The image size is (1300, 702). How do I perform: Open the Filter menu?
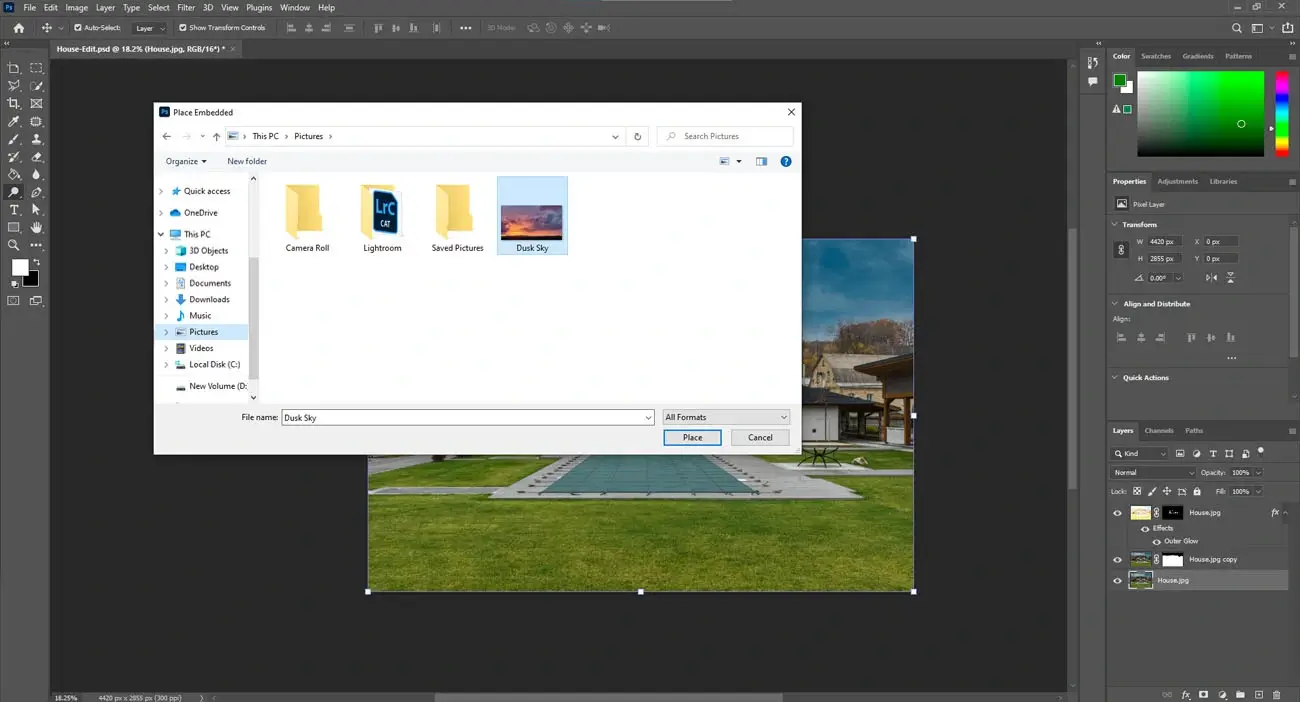coord(186,7)
